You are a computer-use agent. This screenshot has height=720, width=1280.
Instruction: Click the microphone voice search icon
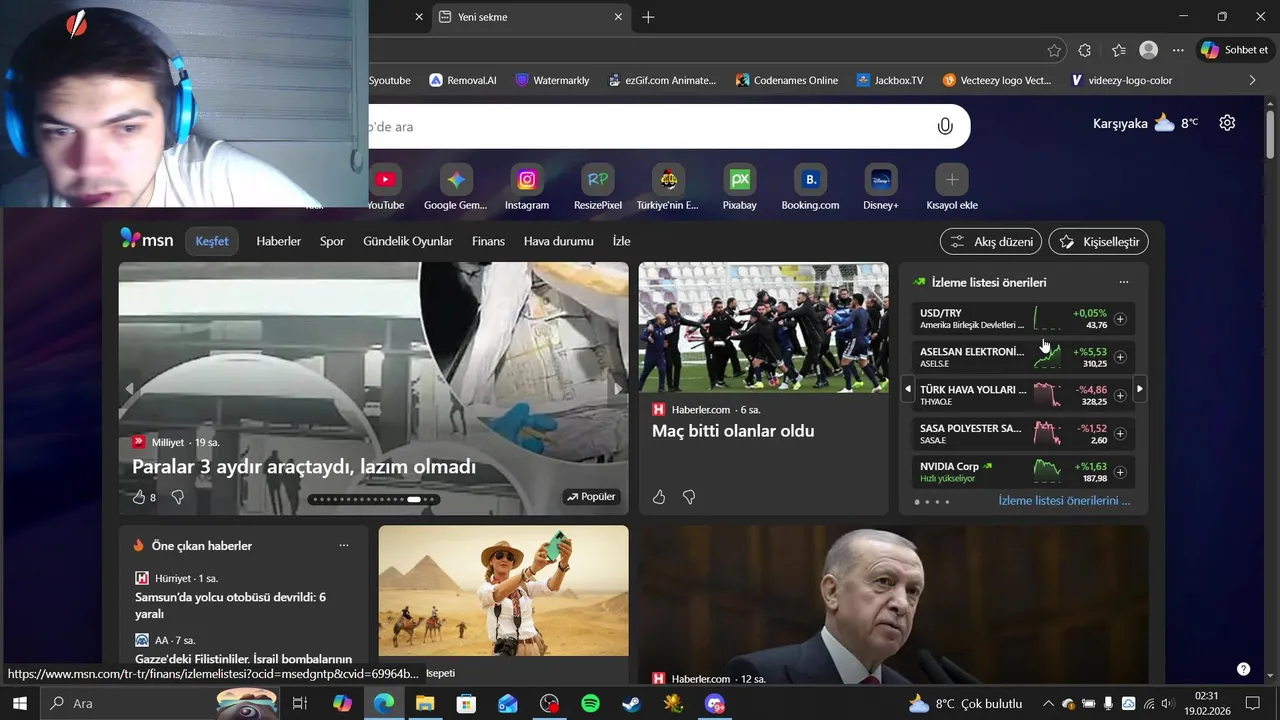(945, 127)
